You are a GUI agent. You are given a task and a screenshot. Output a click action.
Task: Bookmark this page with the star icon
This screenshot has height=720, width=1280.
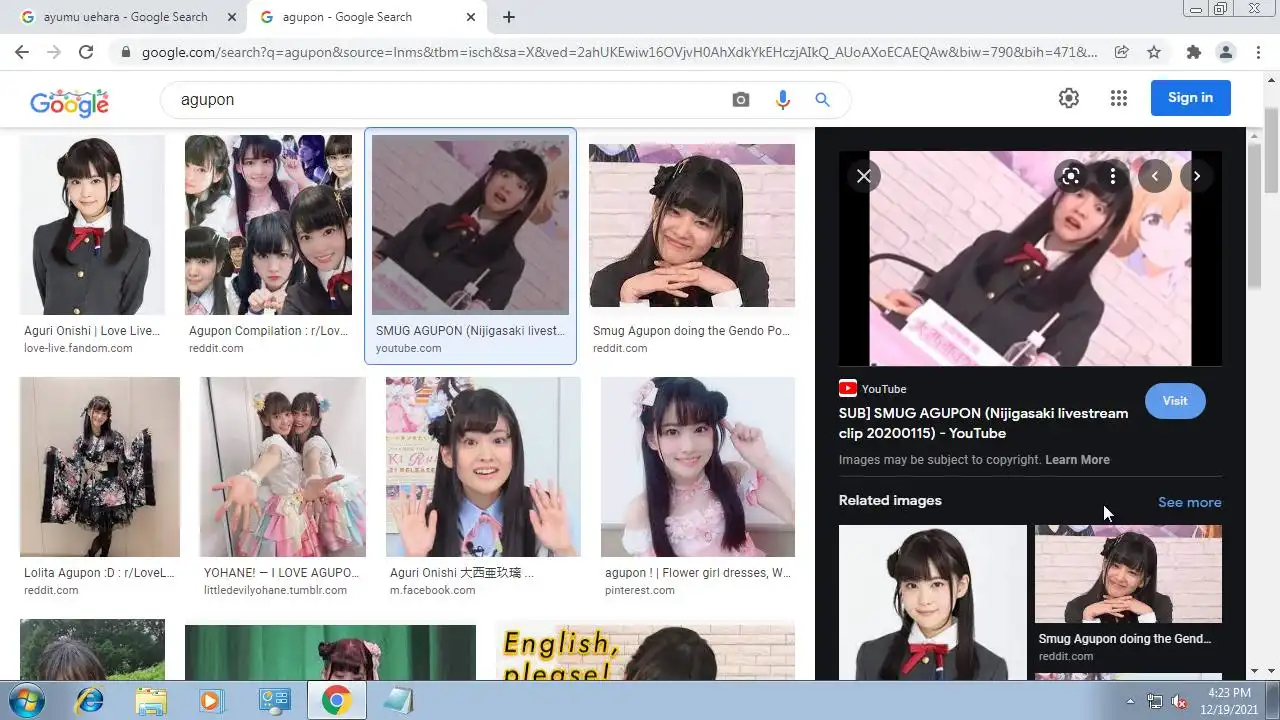[x=1154, y=52]
